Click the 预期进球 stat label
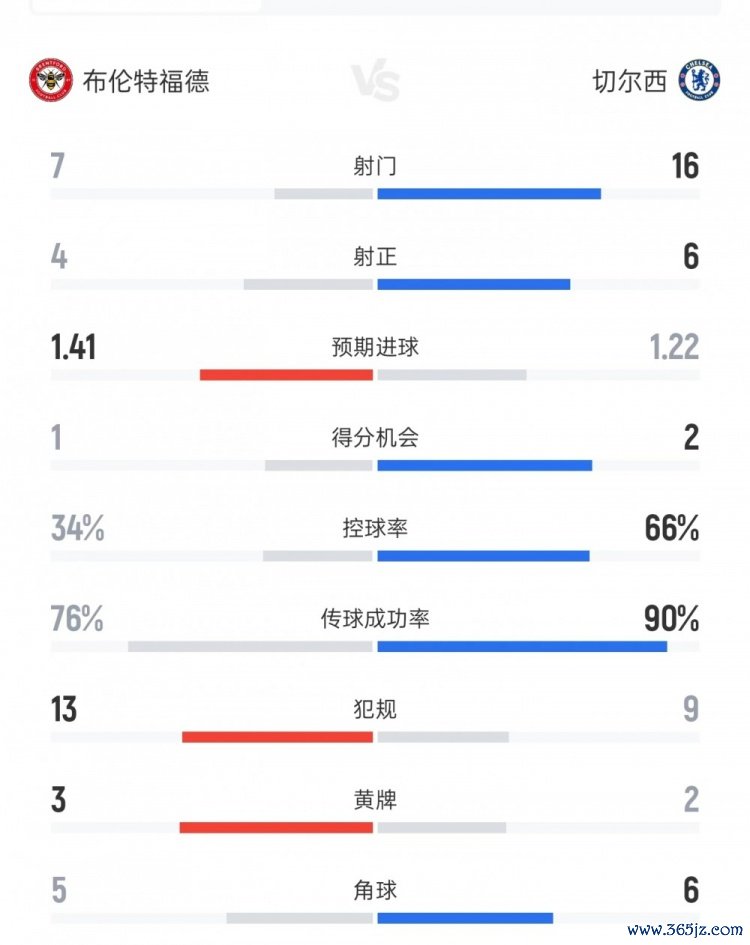Image resolution: width=750 pixels, height=945 pixels. (375, 347)
